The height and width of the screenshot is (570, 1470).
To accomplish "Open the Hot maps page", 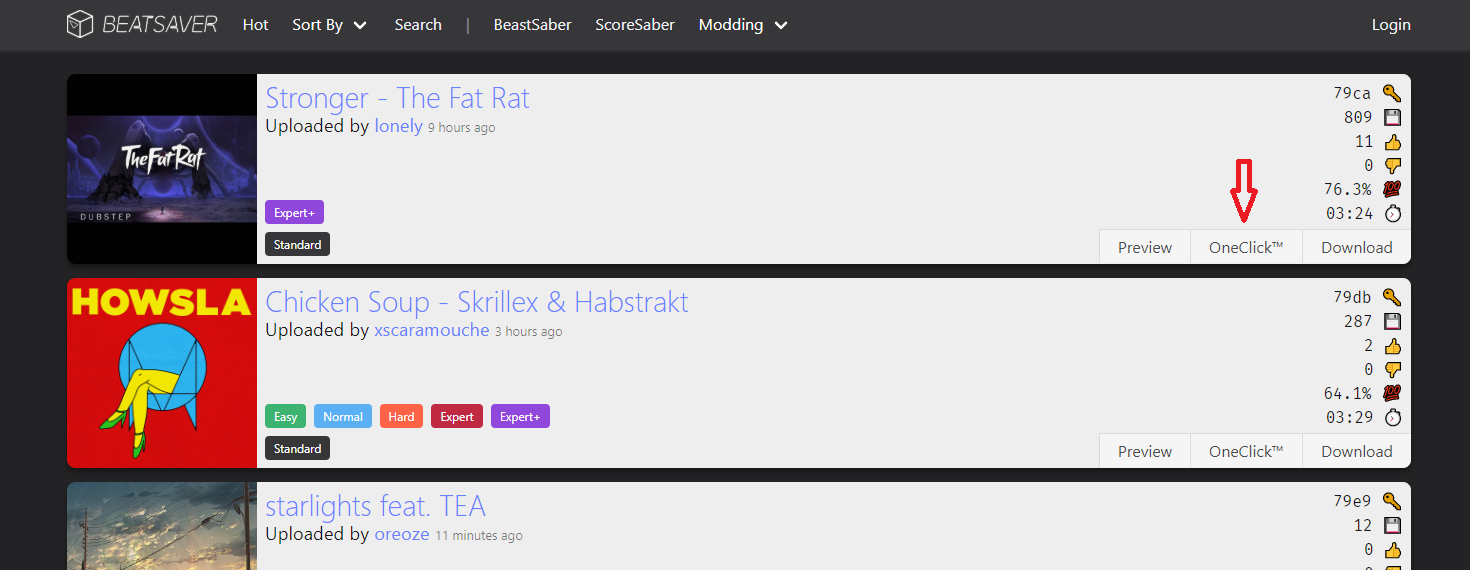I will coord(256,25).
